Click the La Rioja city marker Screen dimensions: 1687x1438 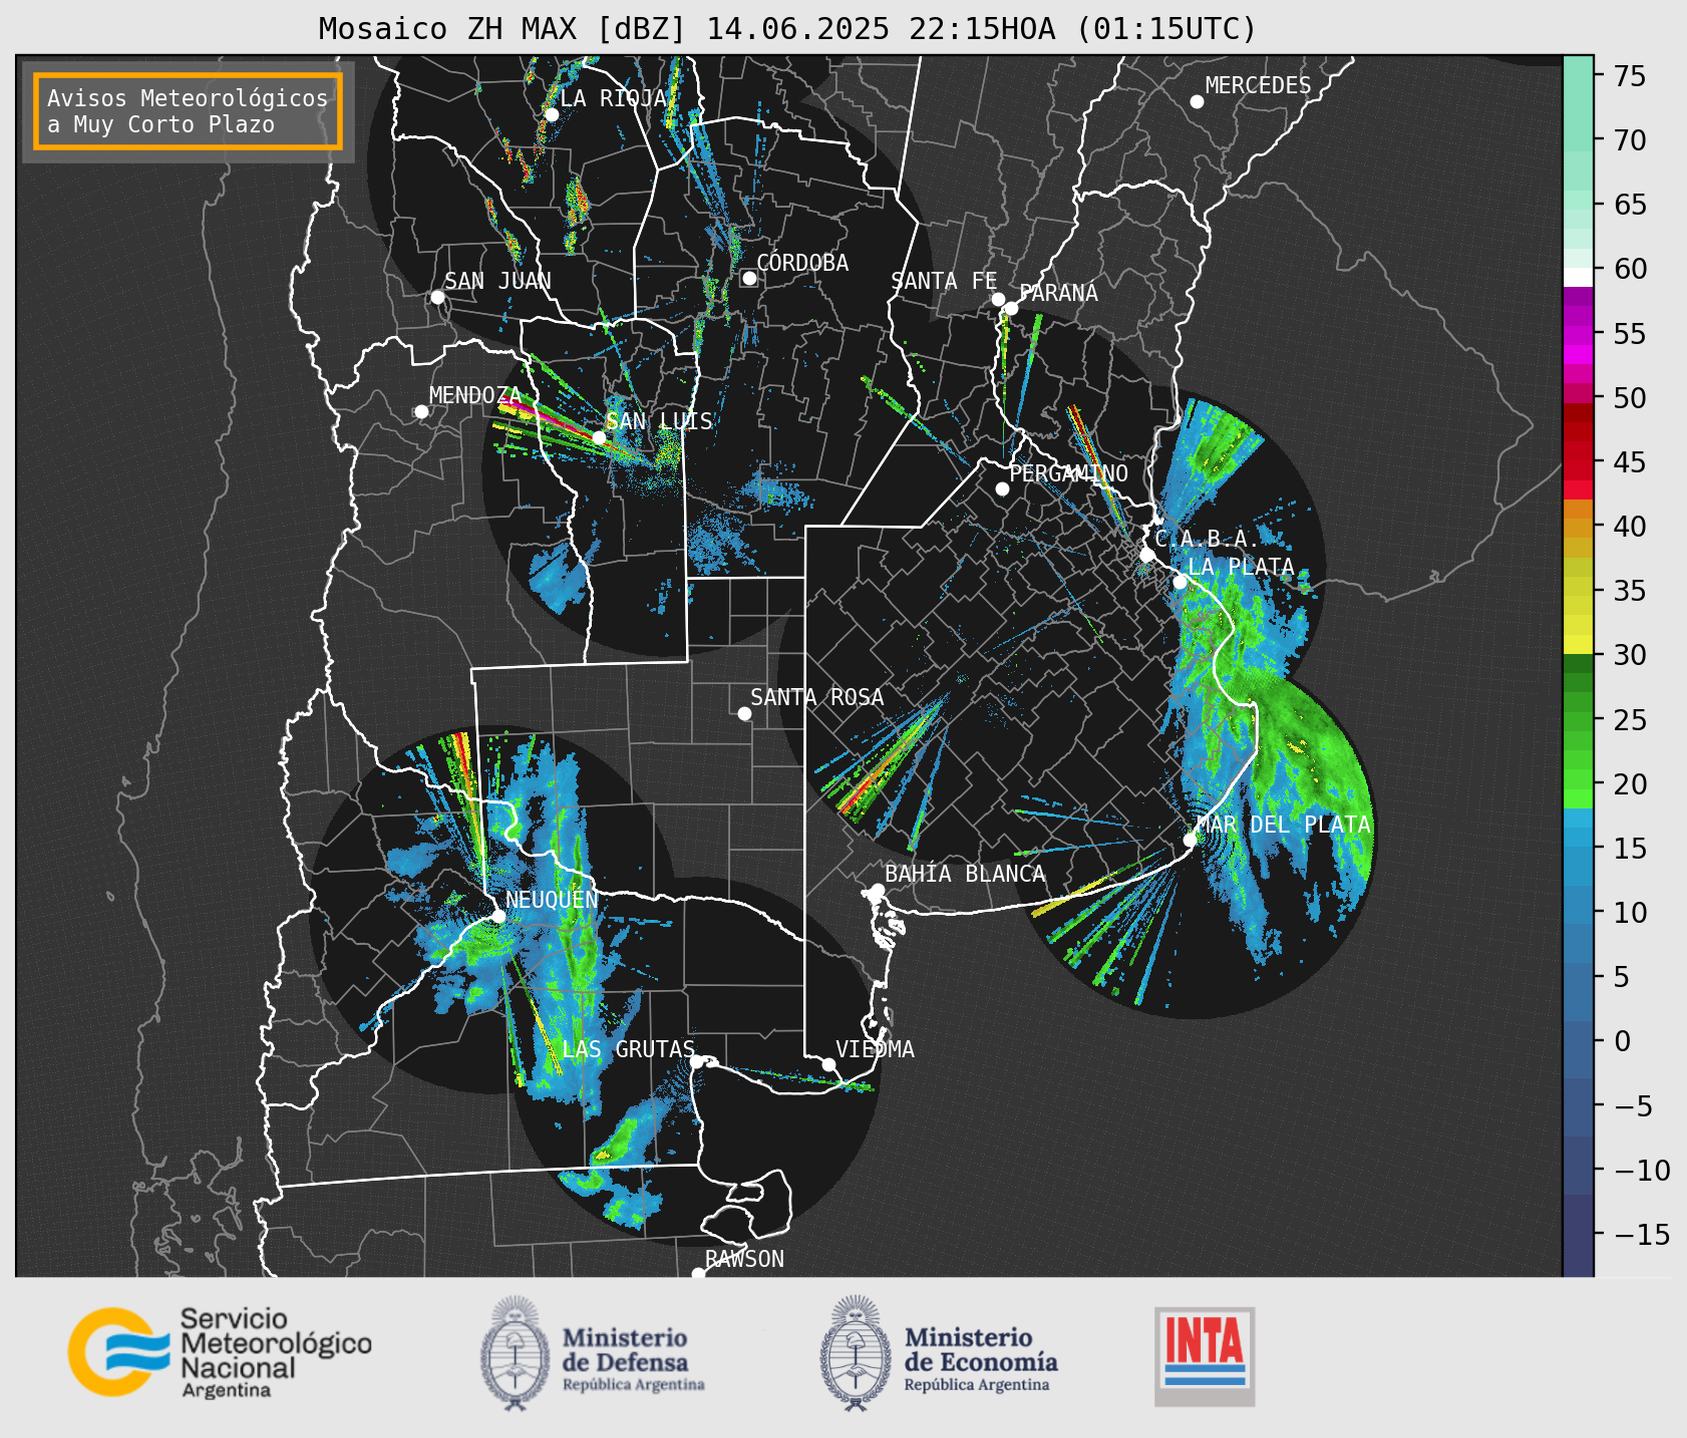point(551,114)
